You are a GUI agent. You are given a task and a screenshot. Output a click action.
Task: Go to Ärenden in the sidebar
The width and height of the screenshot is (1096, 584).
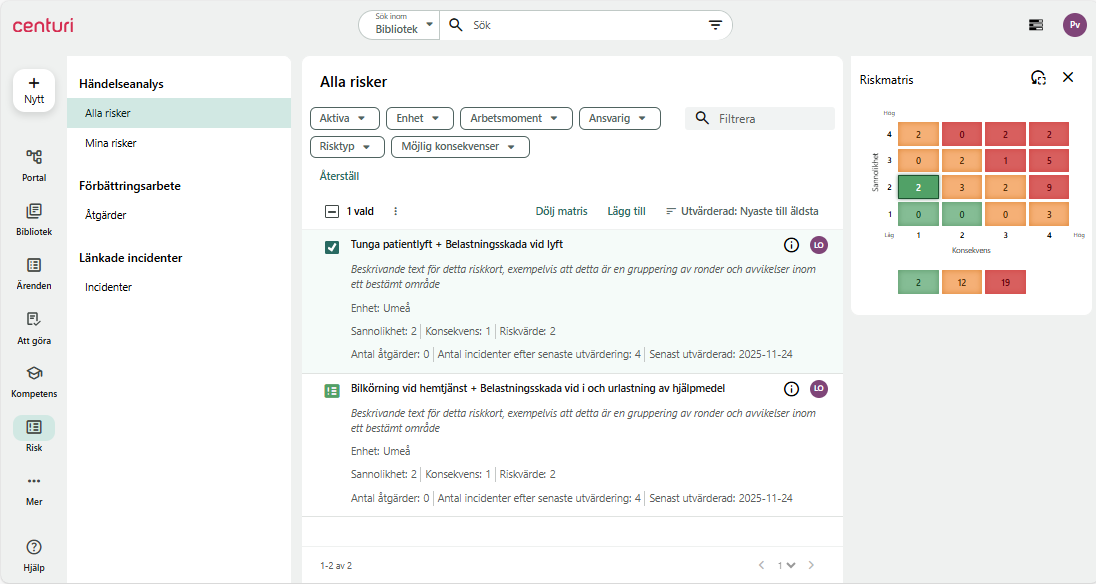[x=34, y=265]
